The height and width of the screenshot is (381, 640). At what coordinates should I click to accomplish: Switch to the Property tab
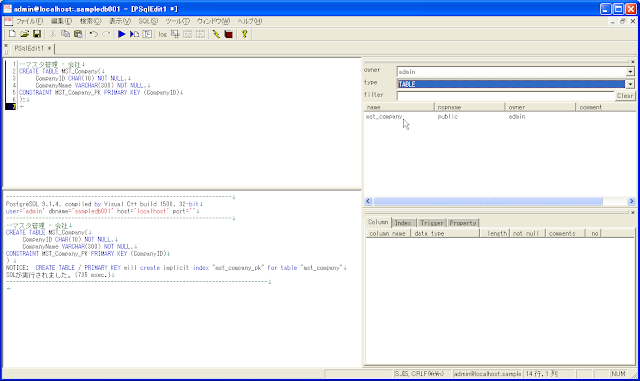(463, 223)
